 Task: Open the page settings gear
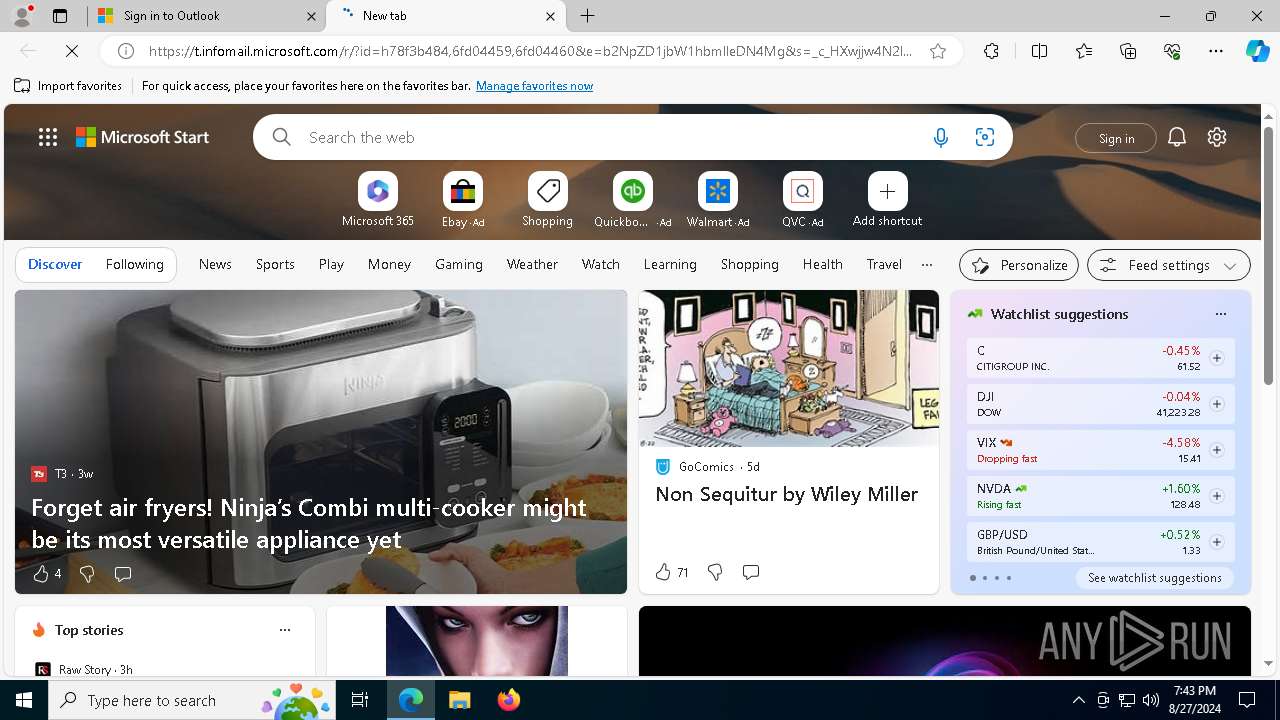(1217, 137)
